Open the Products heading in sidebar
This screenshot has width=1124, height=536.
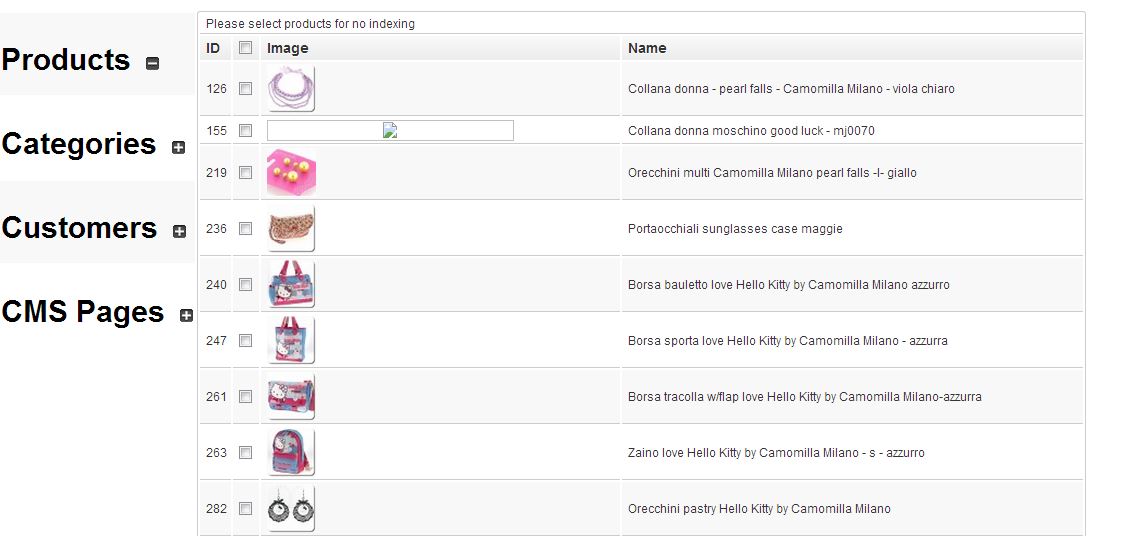[x=66, y=60]
